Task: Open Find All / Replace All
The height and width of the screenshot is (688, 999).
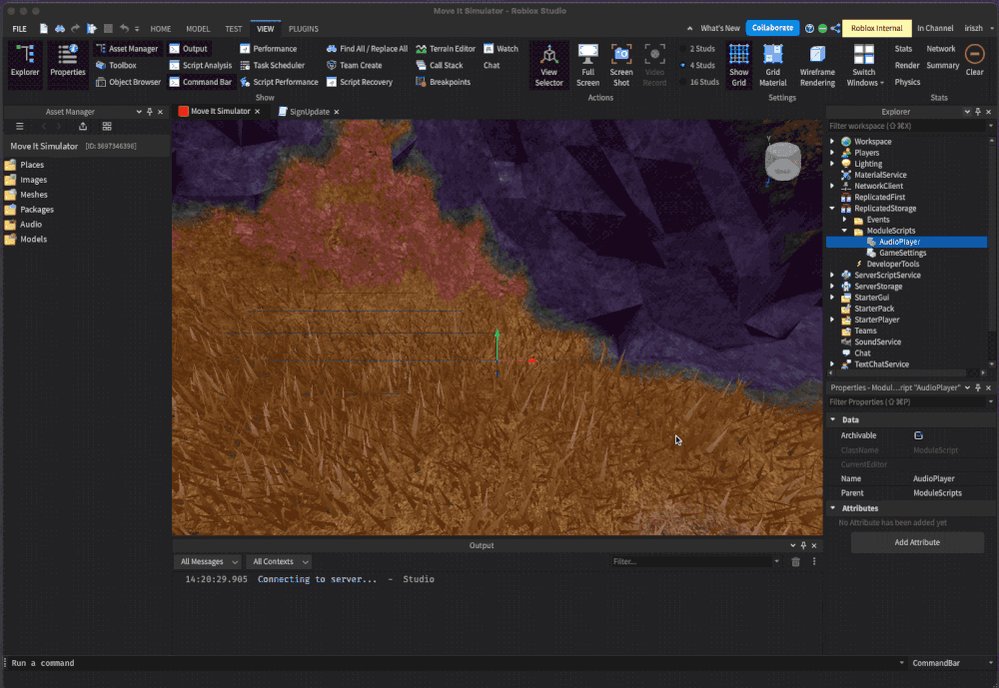Action: (x=367, y=48)
